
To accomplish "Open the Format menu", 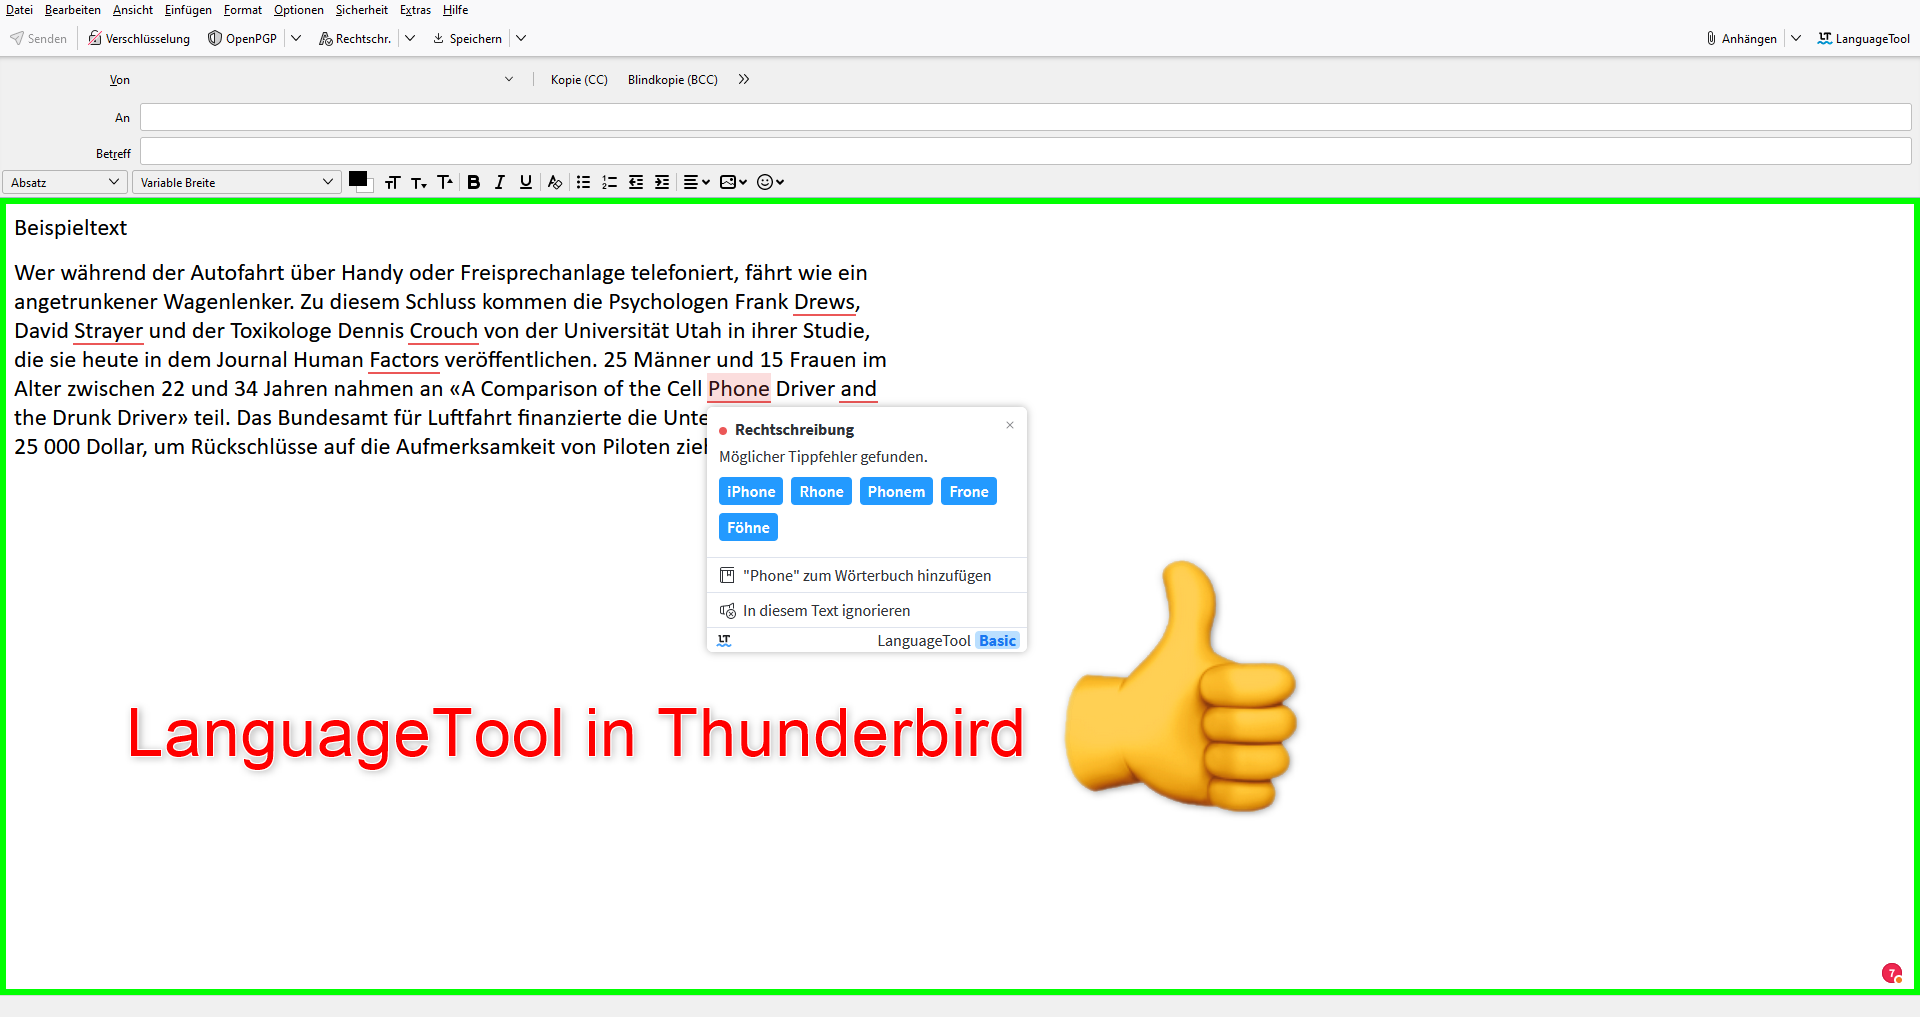I will (x=243, y=10).
